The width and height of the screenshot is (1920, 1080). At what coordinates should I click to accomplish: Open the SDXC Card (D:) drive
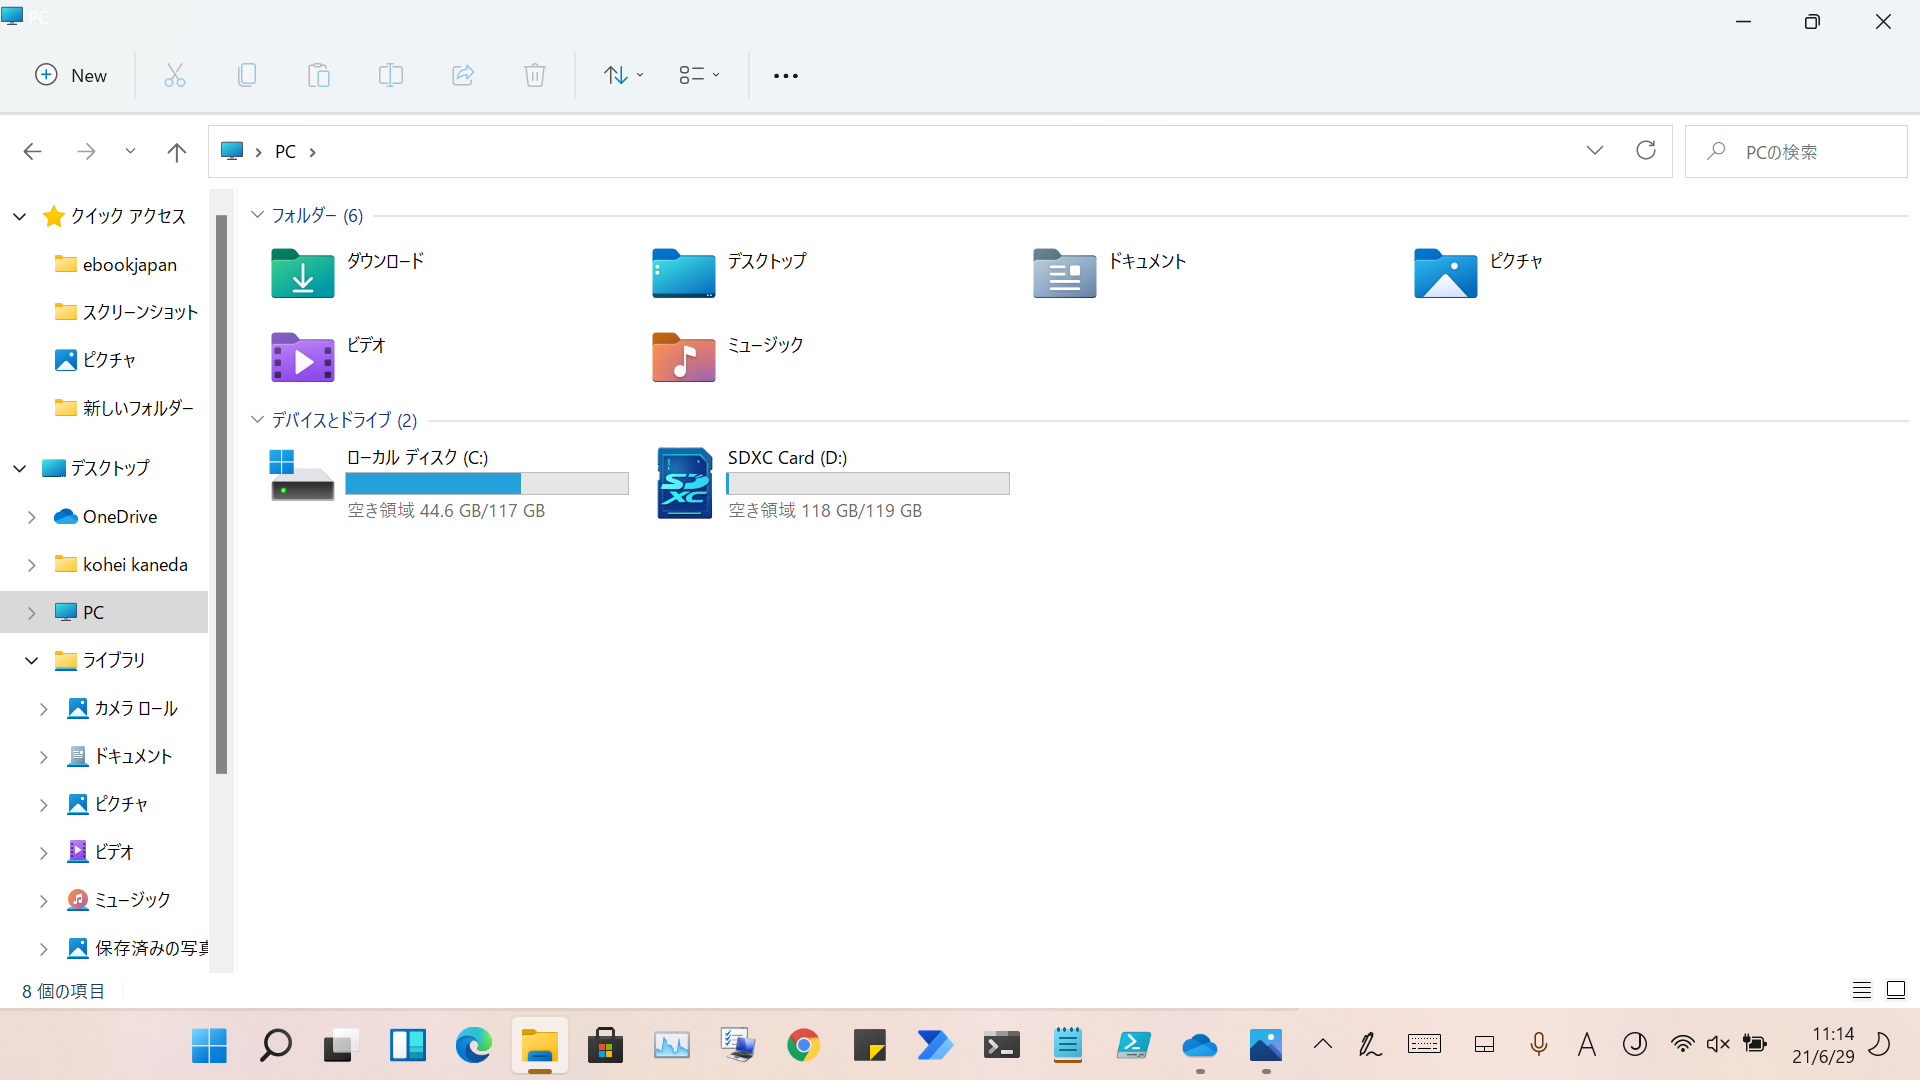point(685,483)
